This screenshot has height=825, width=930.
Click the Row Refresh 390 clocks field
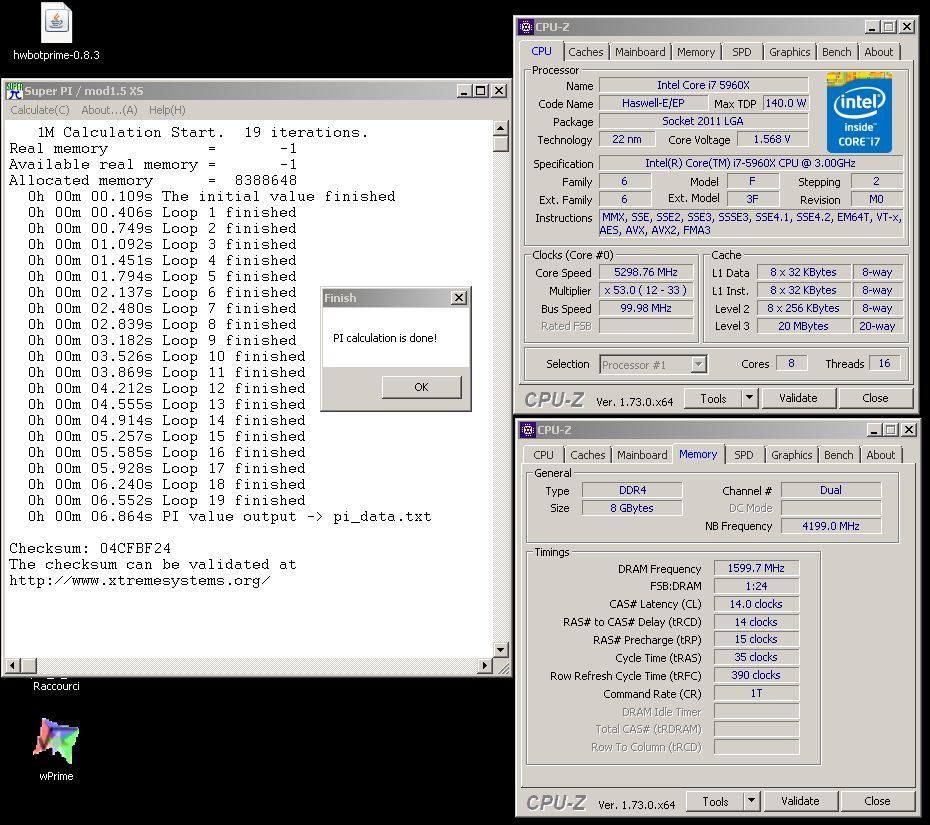(756, 675)
